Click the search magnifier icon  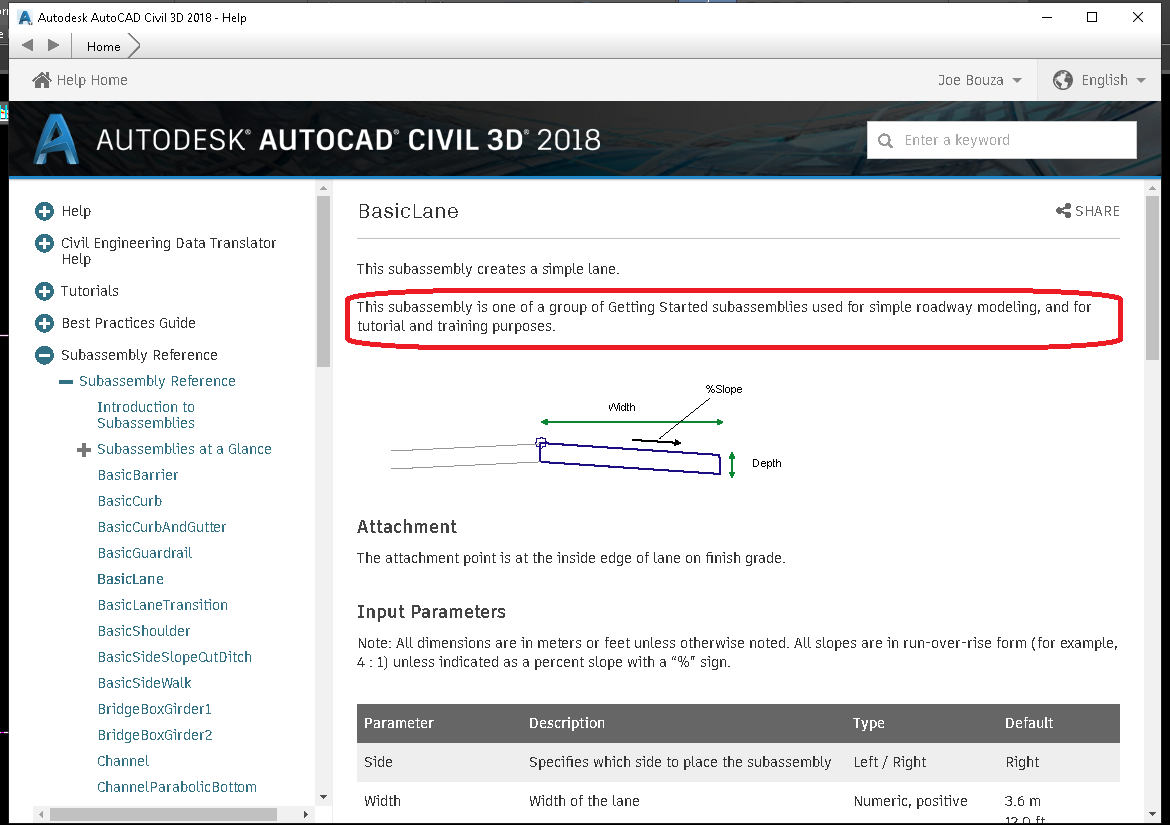(885, 140)
